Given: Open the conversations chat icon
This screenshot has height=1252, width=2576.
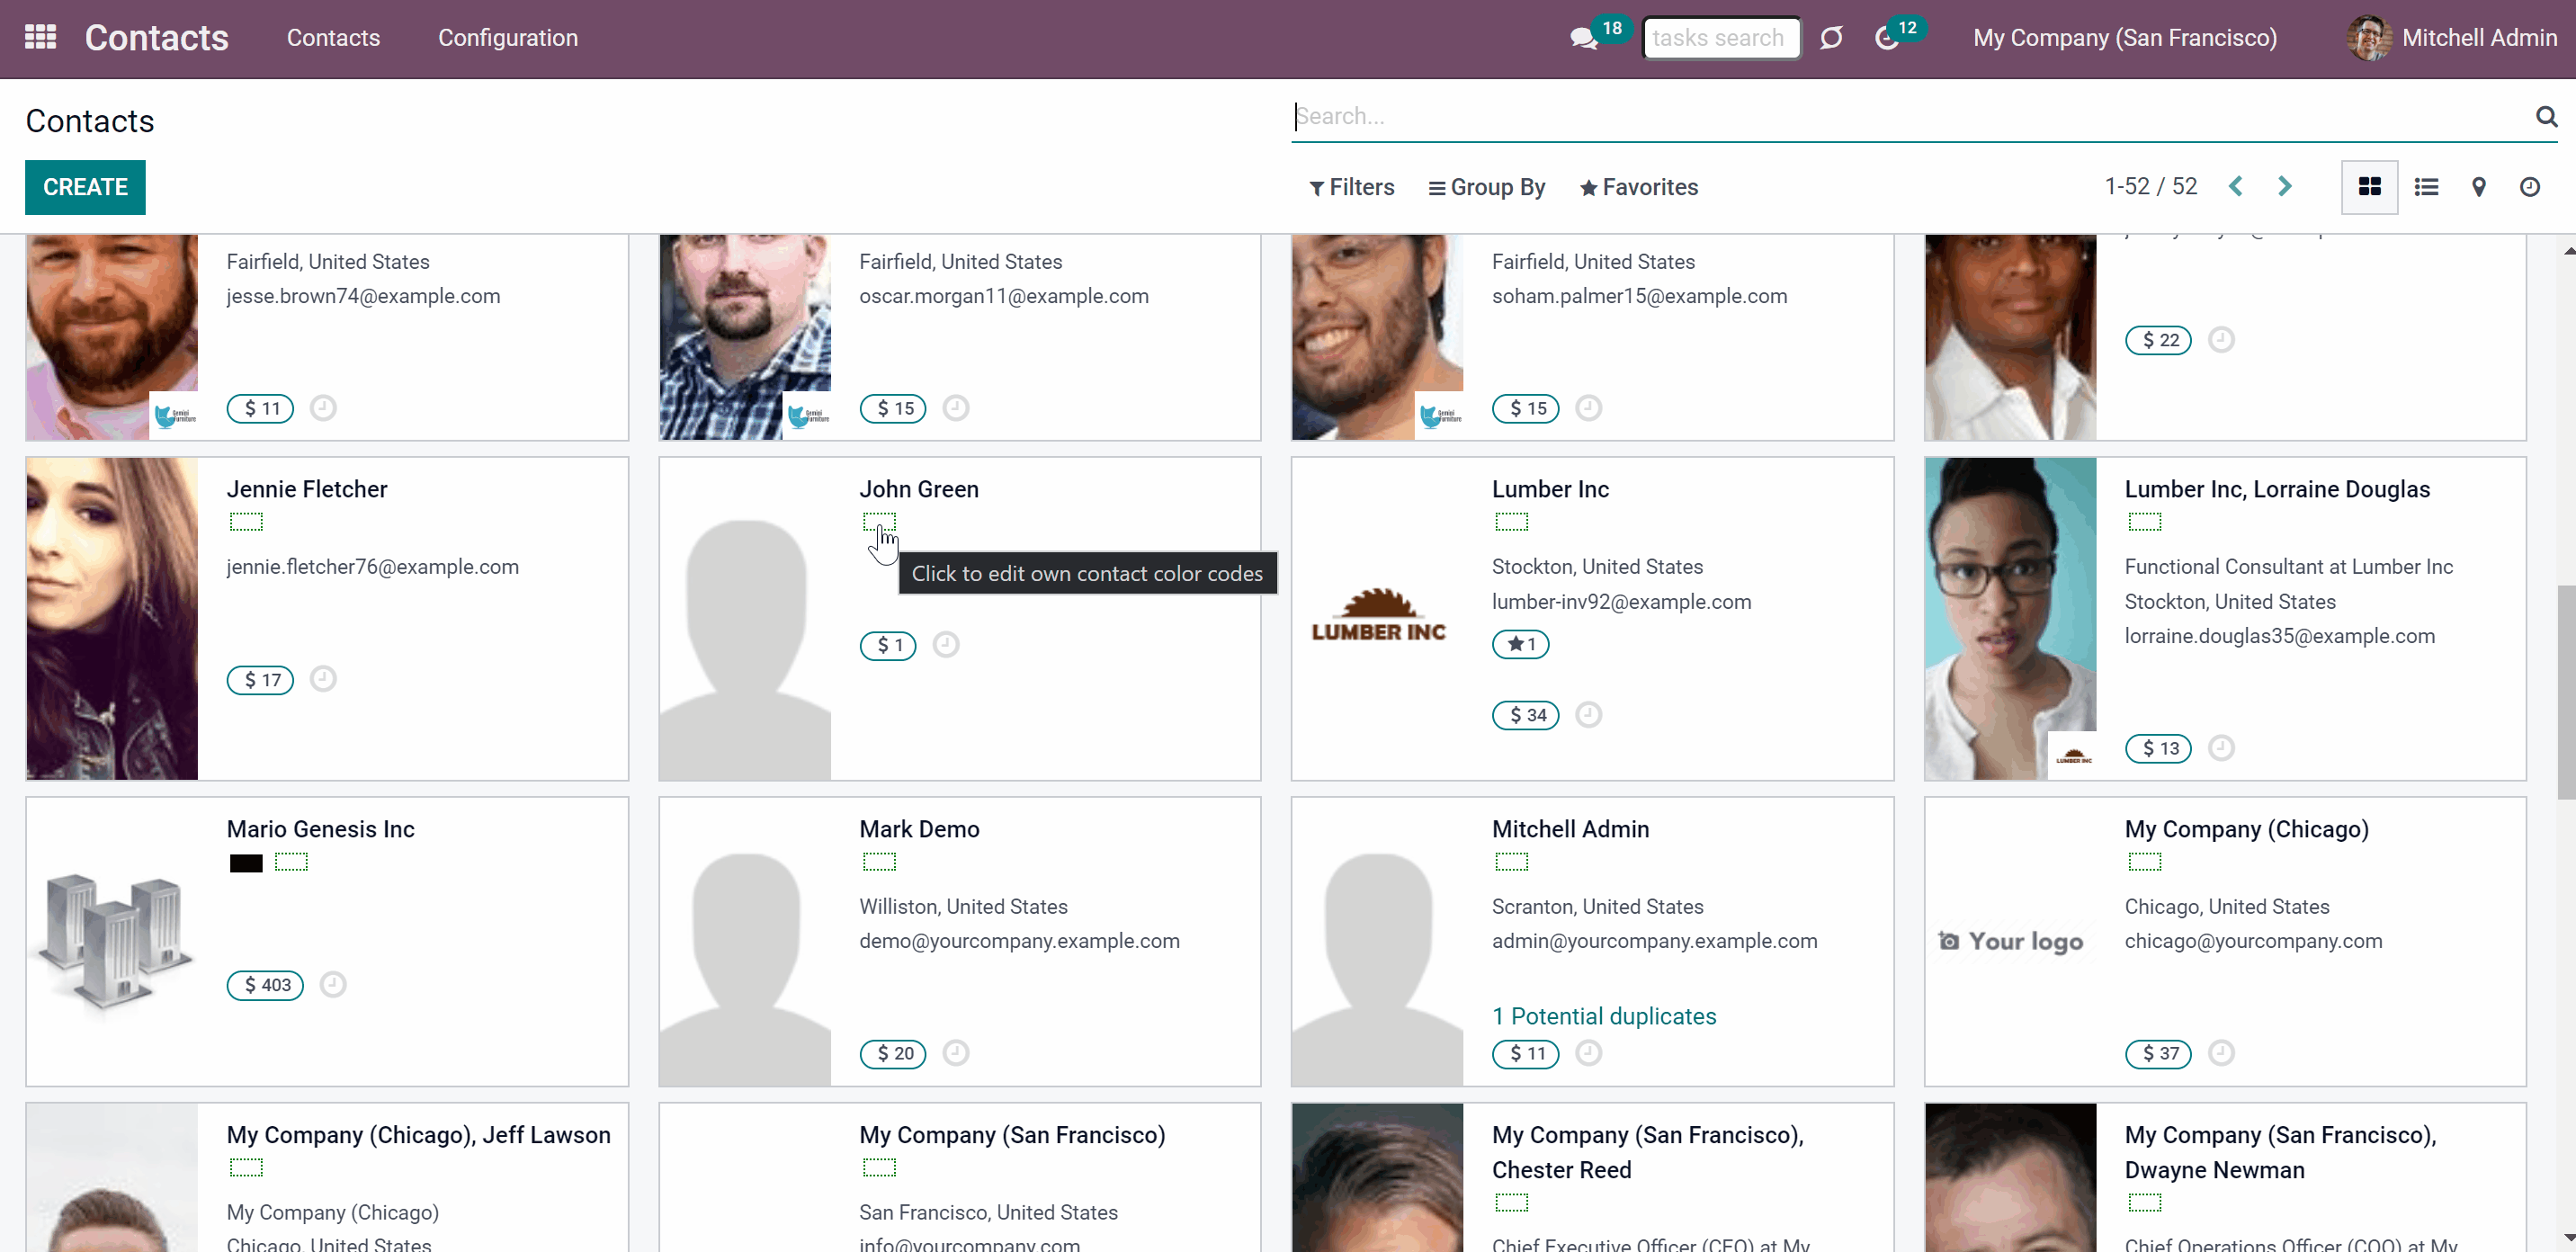Looking at the screenshot, I should 1583,39.
